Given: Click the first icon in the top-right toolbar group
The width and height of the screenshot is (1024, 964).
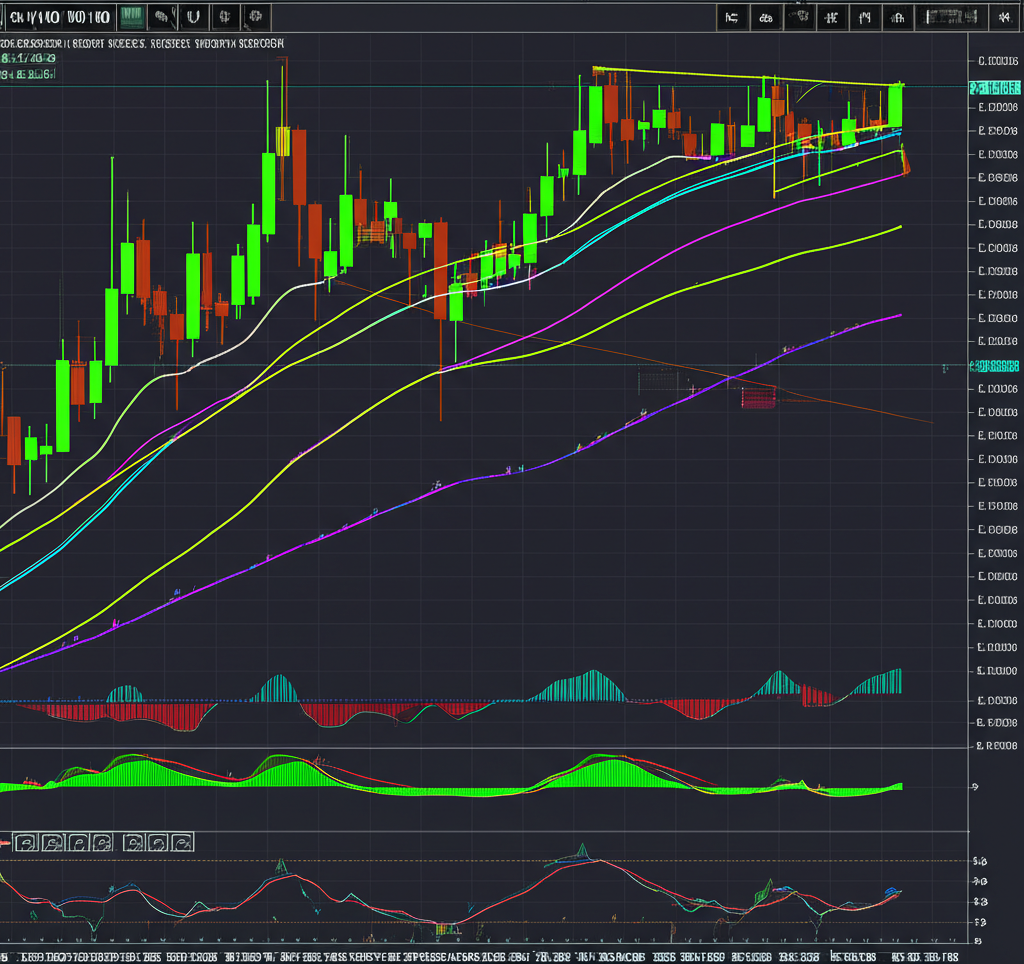Looking at the screenshot, I should (x=732, y=16).
